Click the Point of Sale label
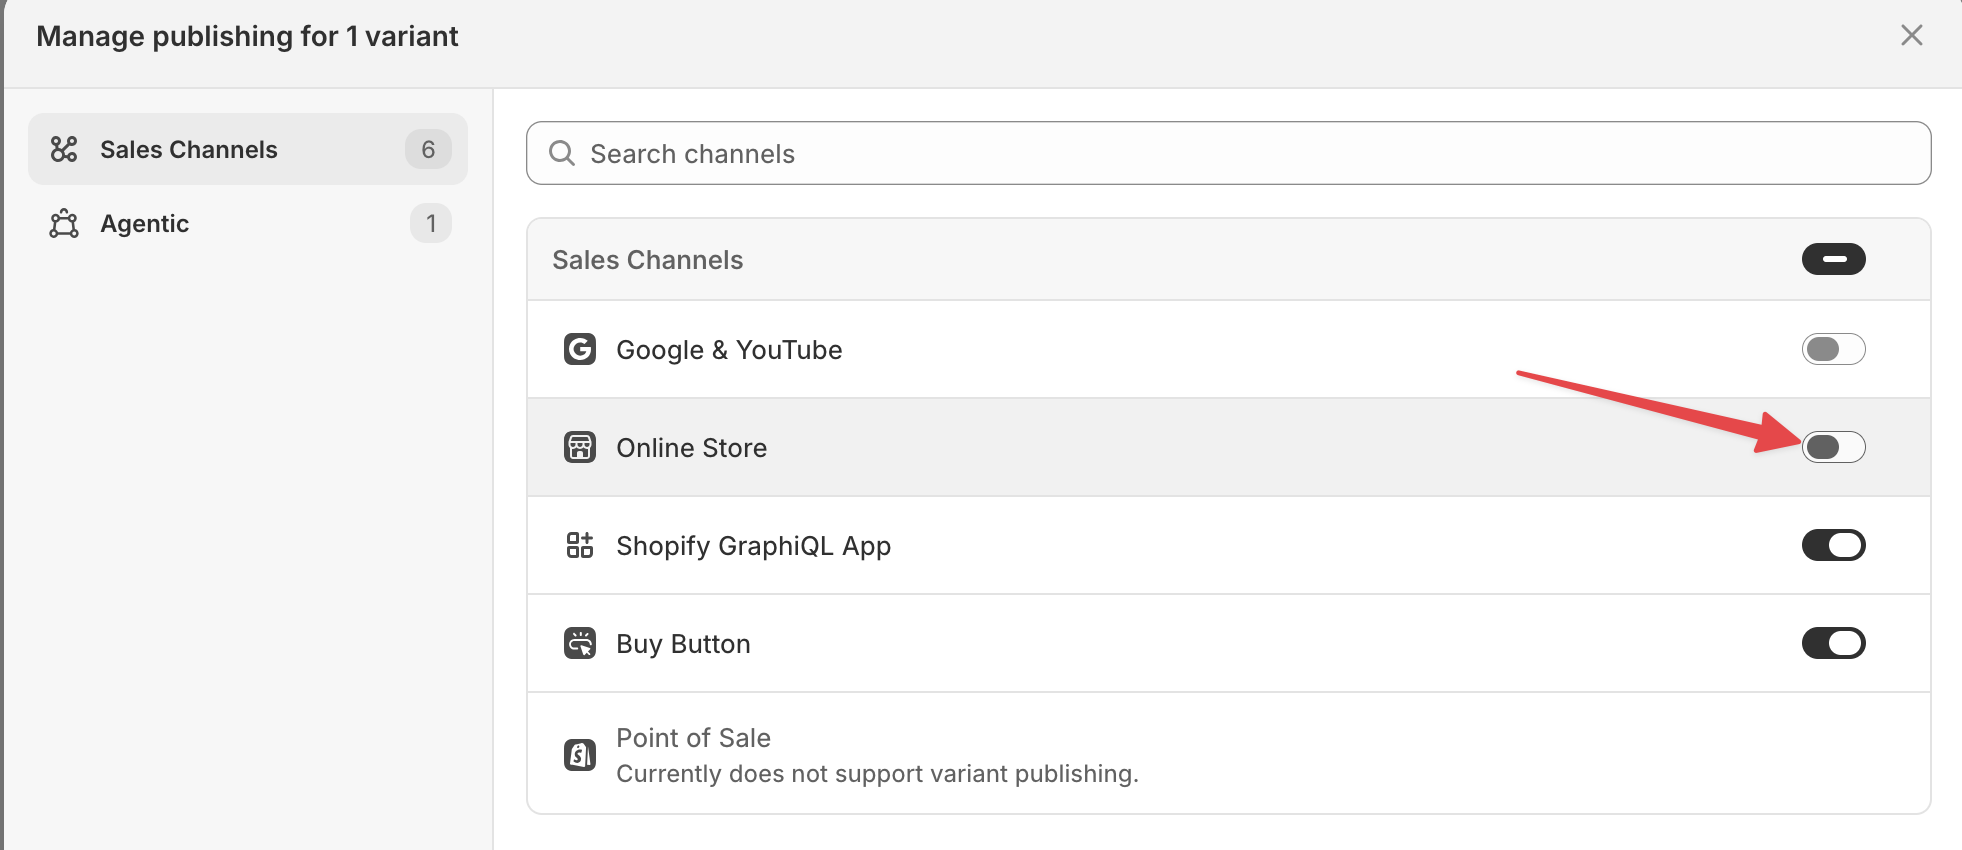 tap(693, 738)
